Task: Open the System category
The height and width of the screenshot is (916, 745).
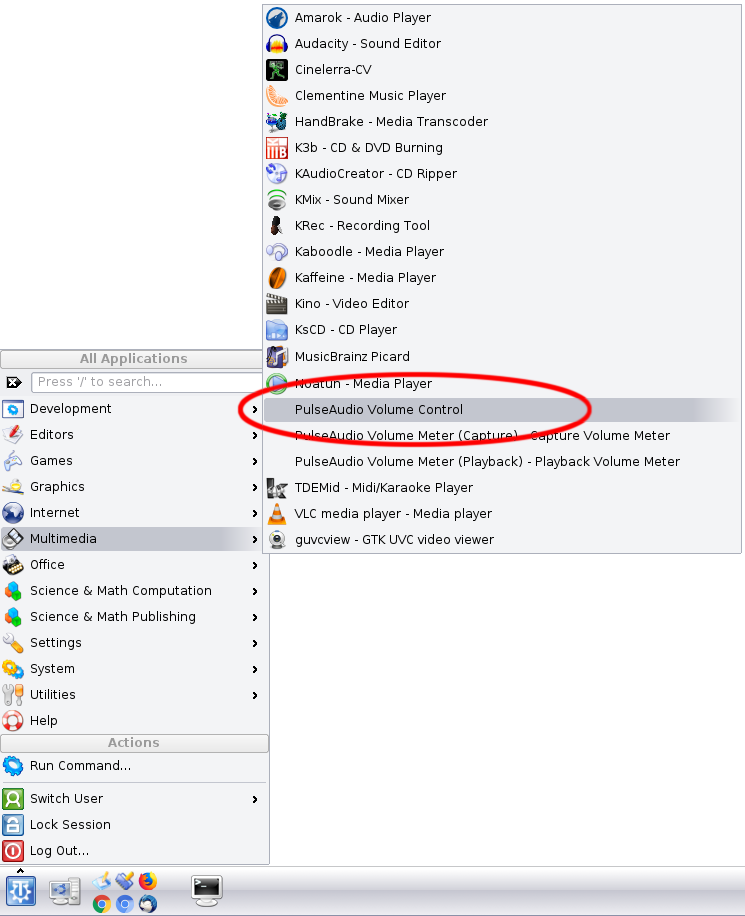Action: (x=134, y=669)
